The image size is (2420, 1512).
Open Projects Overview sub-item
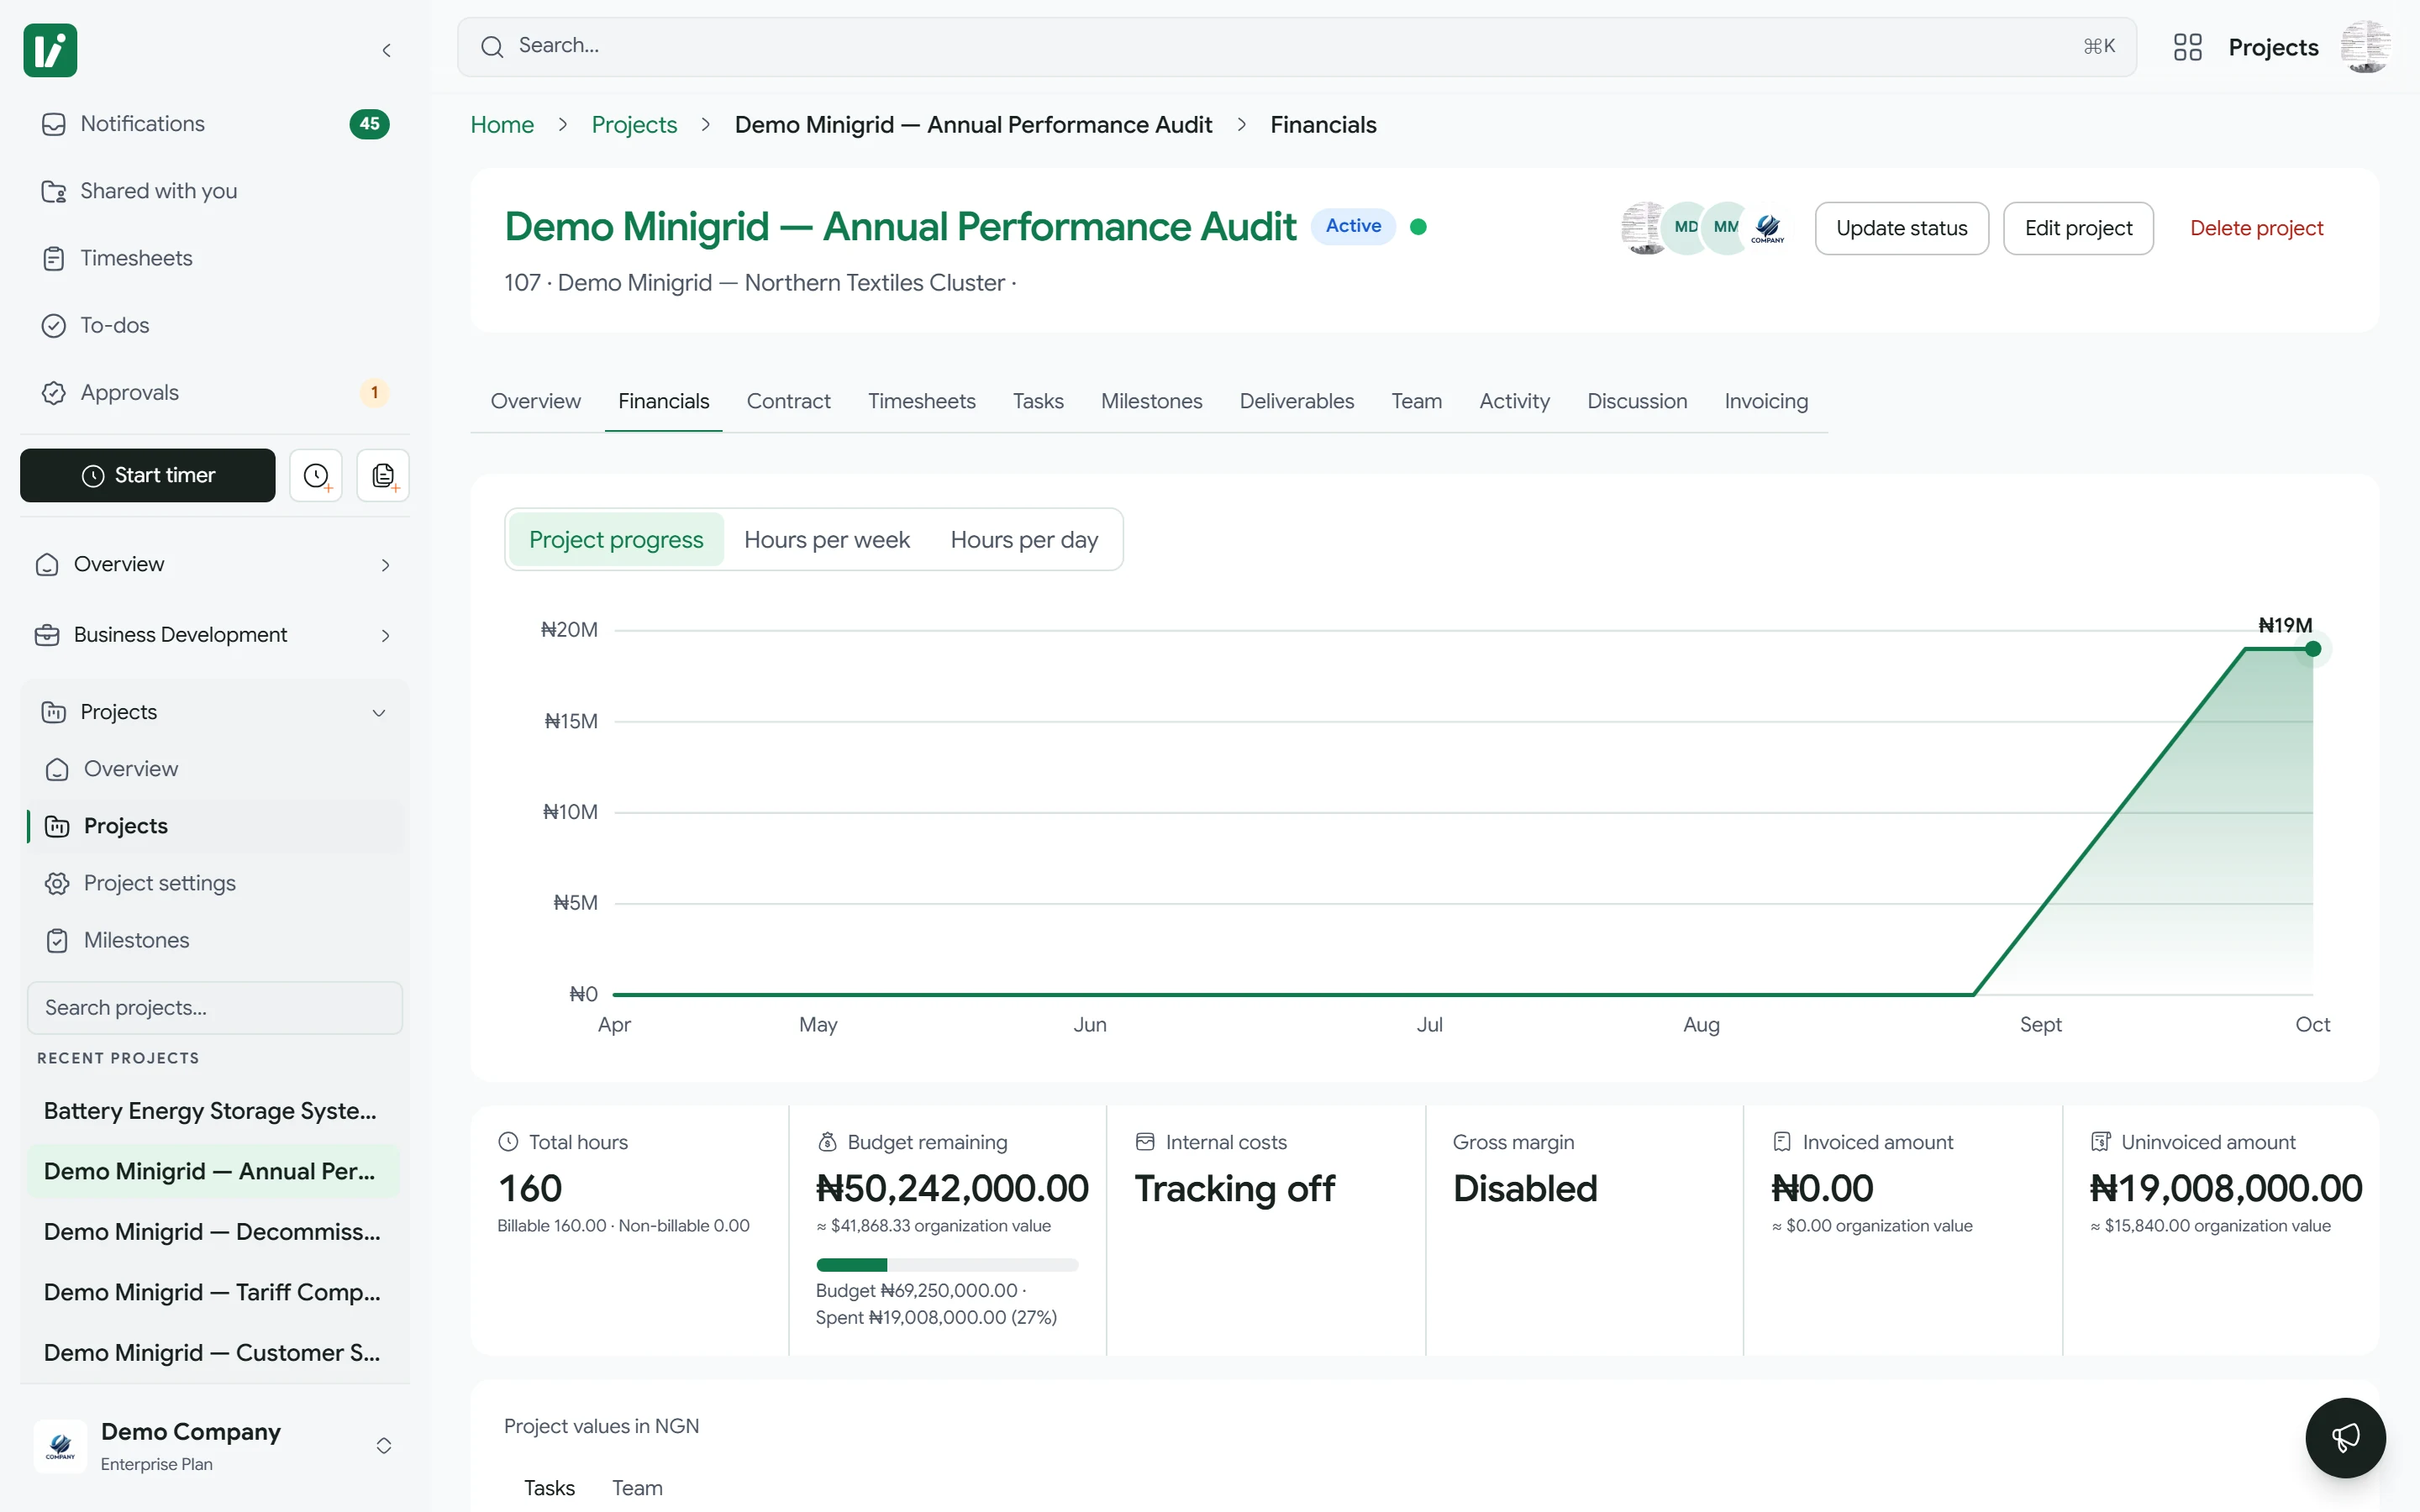point(215,769)
